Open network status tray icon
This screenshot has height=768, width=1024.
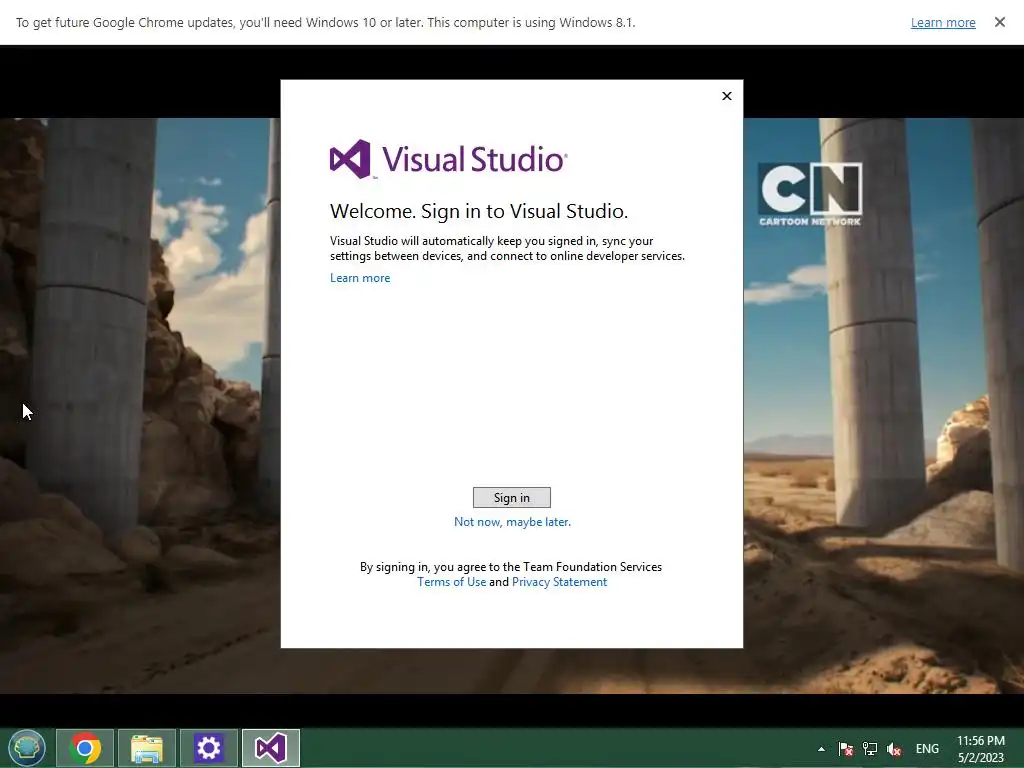tap(870, 749)
